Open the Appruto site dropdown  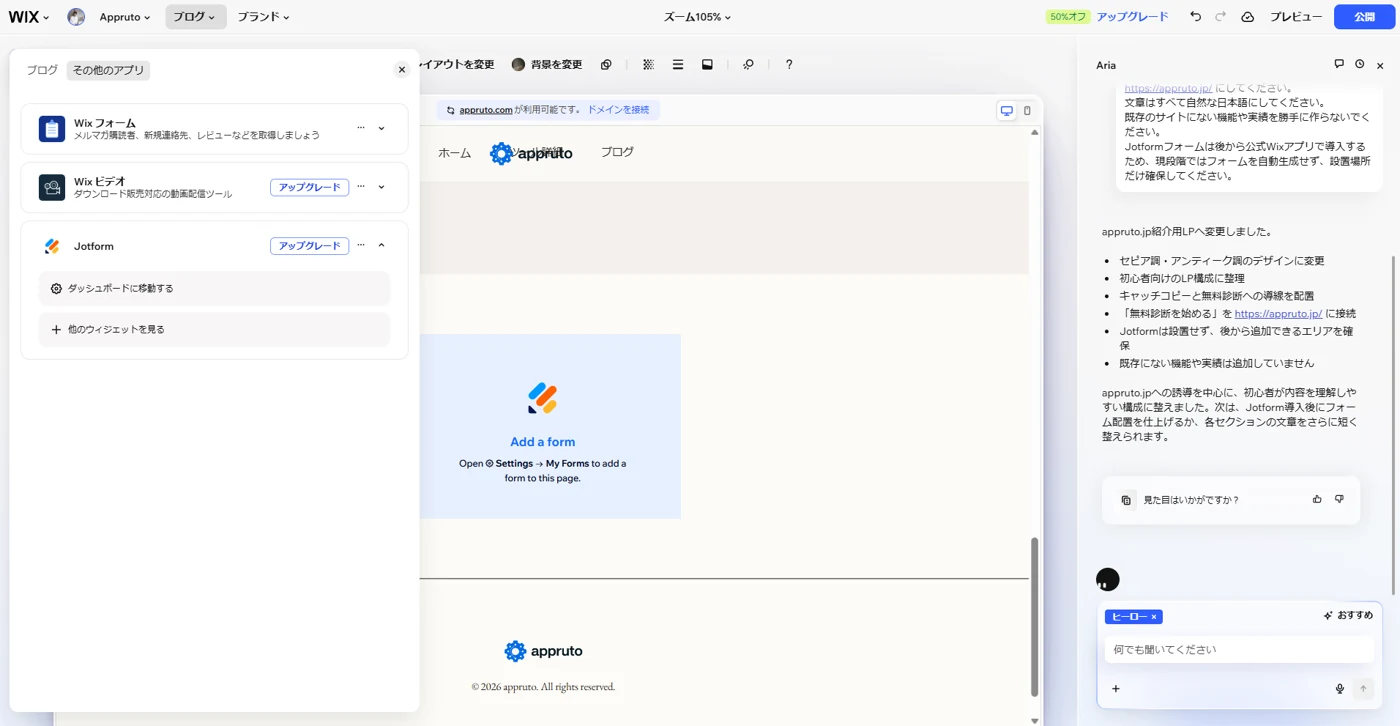[125, 17]
